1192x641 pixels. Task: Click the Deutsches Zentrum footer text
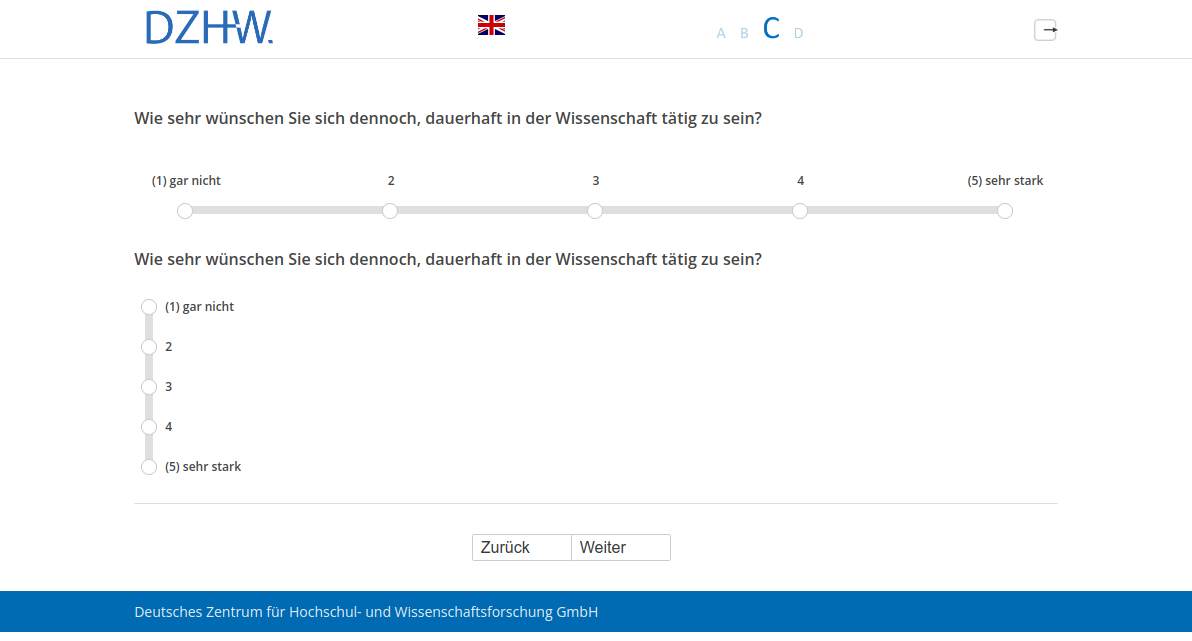pos(366,612)
